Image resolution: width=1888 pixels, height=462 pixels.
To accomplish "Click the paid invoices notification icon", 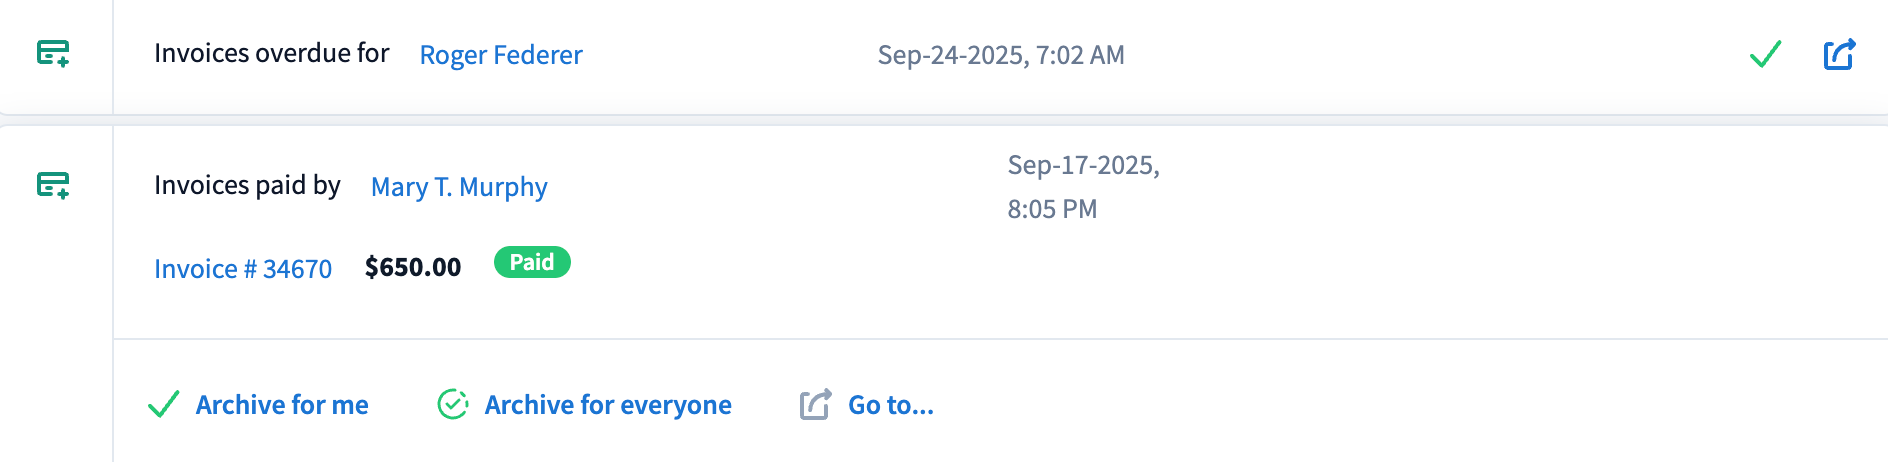I will [53, 185].
